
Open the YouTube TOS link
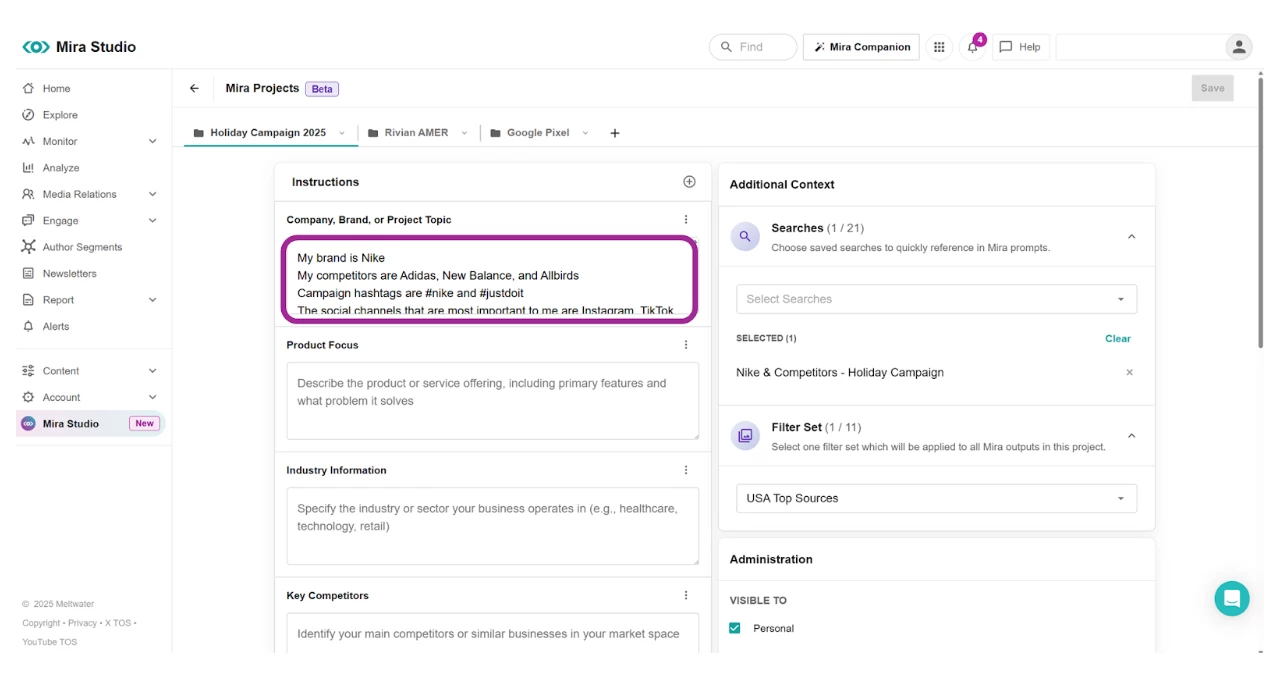[50, 642]
